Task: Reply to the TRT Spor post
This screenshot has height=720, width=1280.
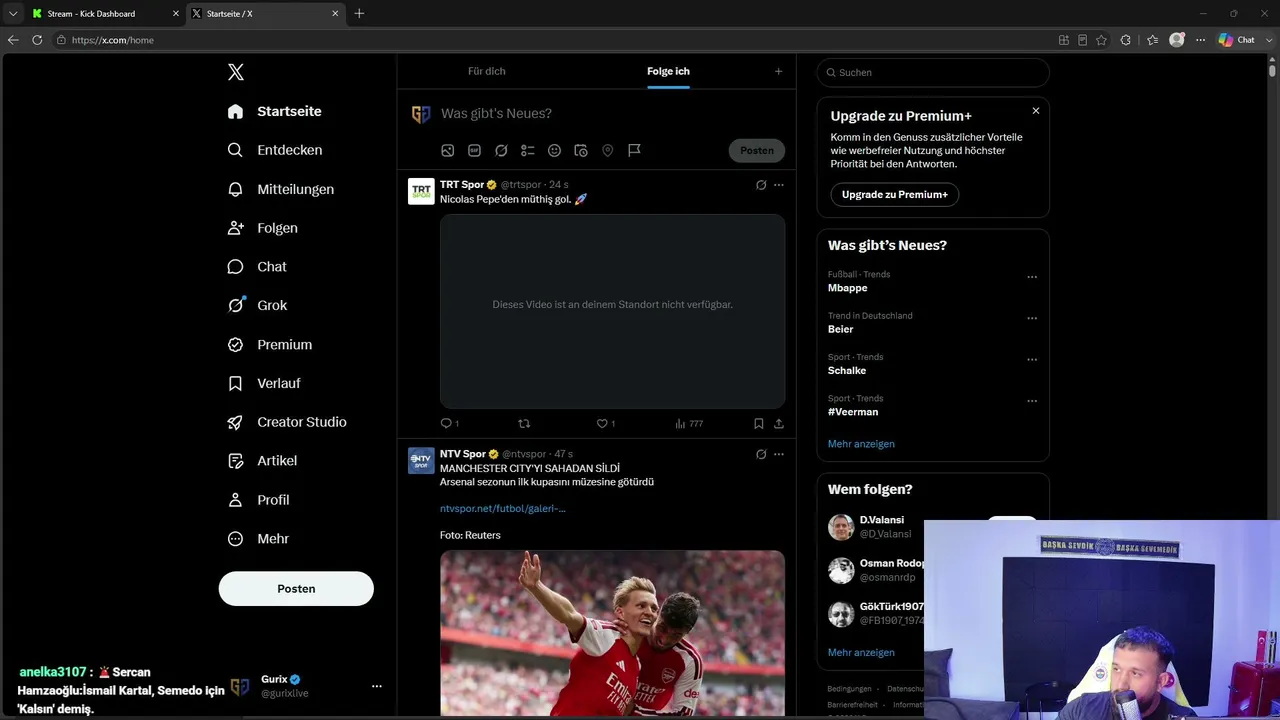Action: pyautogui.click(x=446, y=424)
